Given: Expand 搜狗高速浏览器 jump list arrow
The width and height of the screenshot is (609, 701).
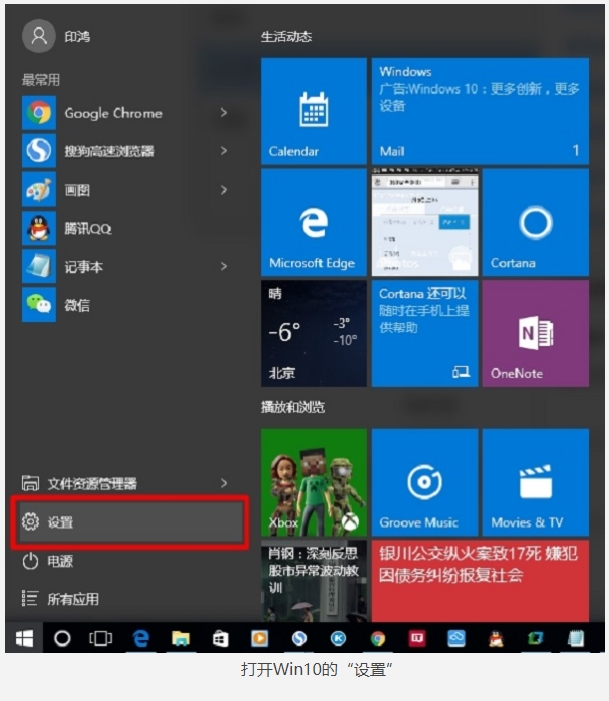Looking at the screenshot, I should 224,151.
